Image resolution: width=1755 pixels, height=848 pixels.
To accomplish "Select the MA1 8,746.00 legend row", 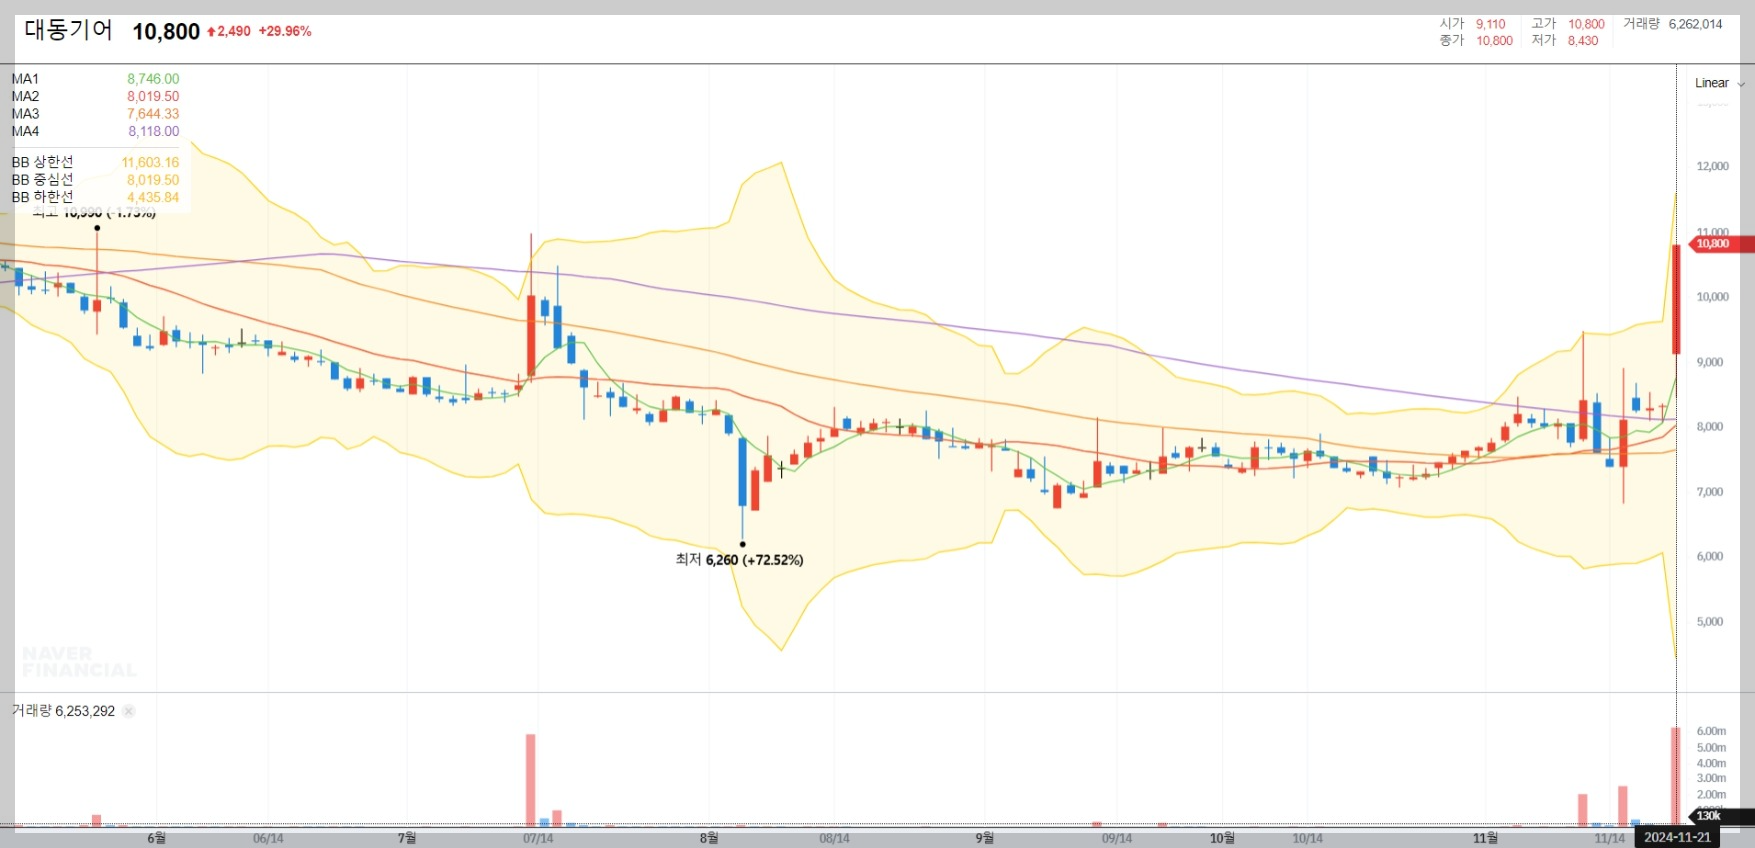I will coord(95,79).
